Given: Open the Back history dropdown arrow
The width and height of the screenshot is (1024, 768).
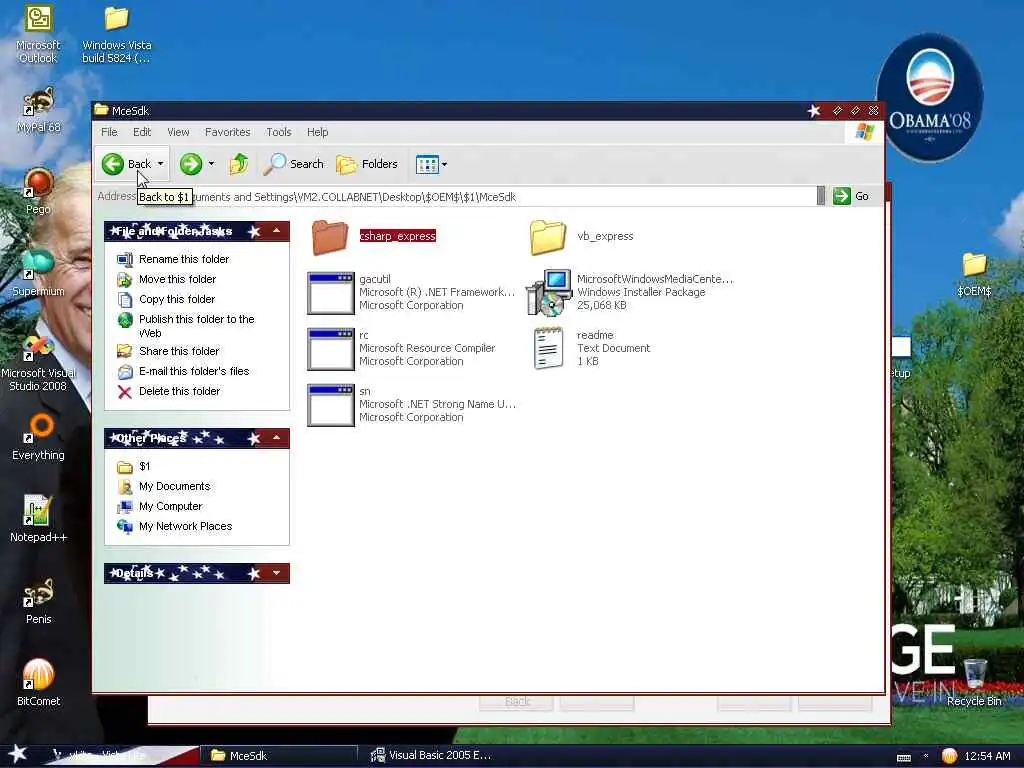Looking at the screenshot, I should coord(161,164).
